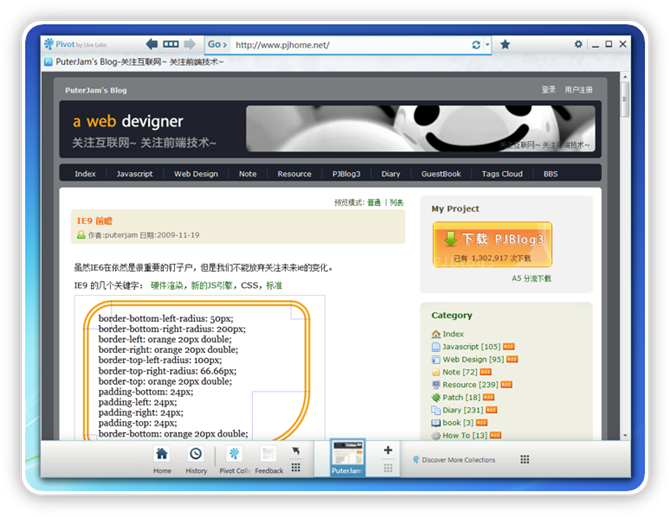Select the PuterJam page thumbnail

(x=347, y=456)
